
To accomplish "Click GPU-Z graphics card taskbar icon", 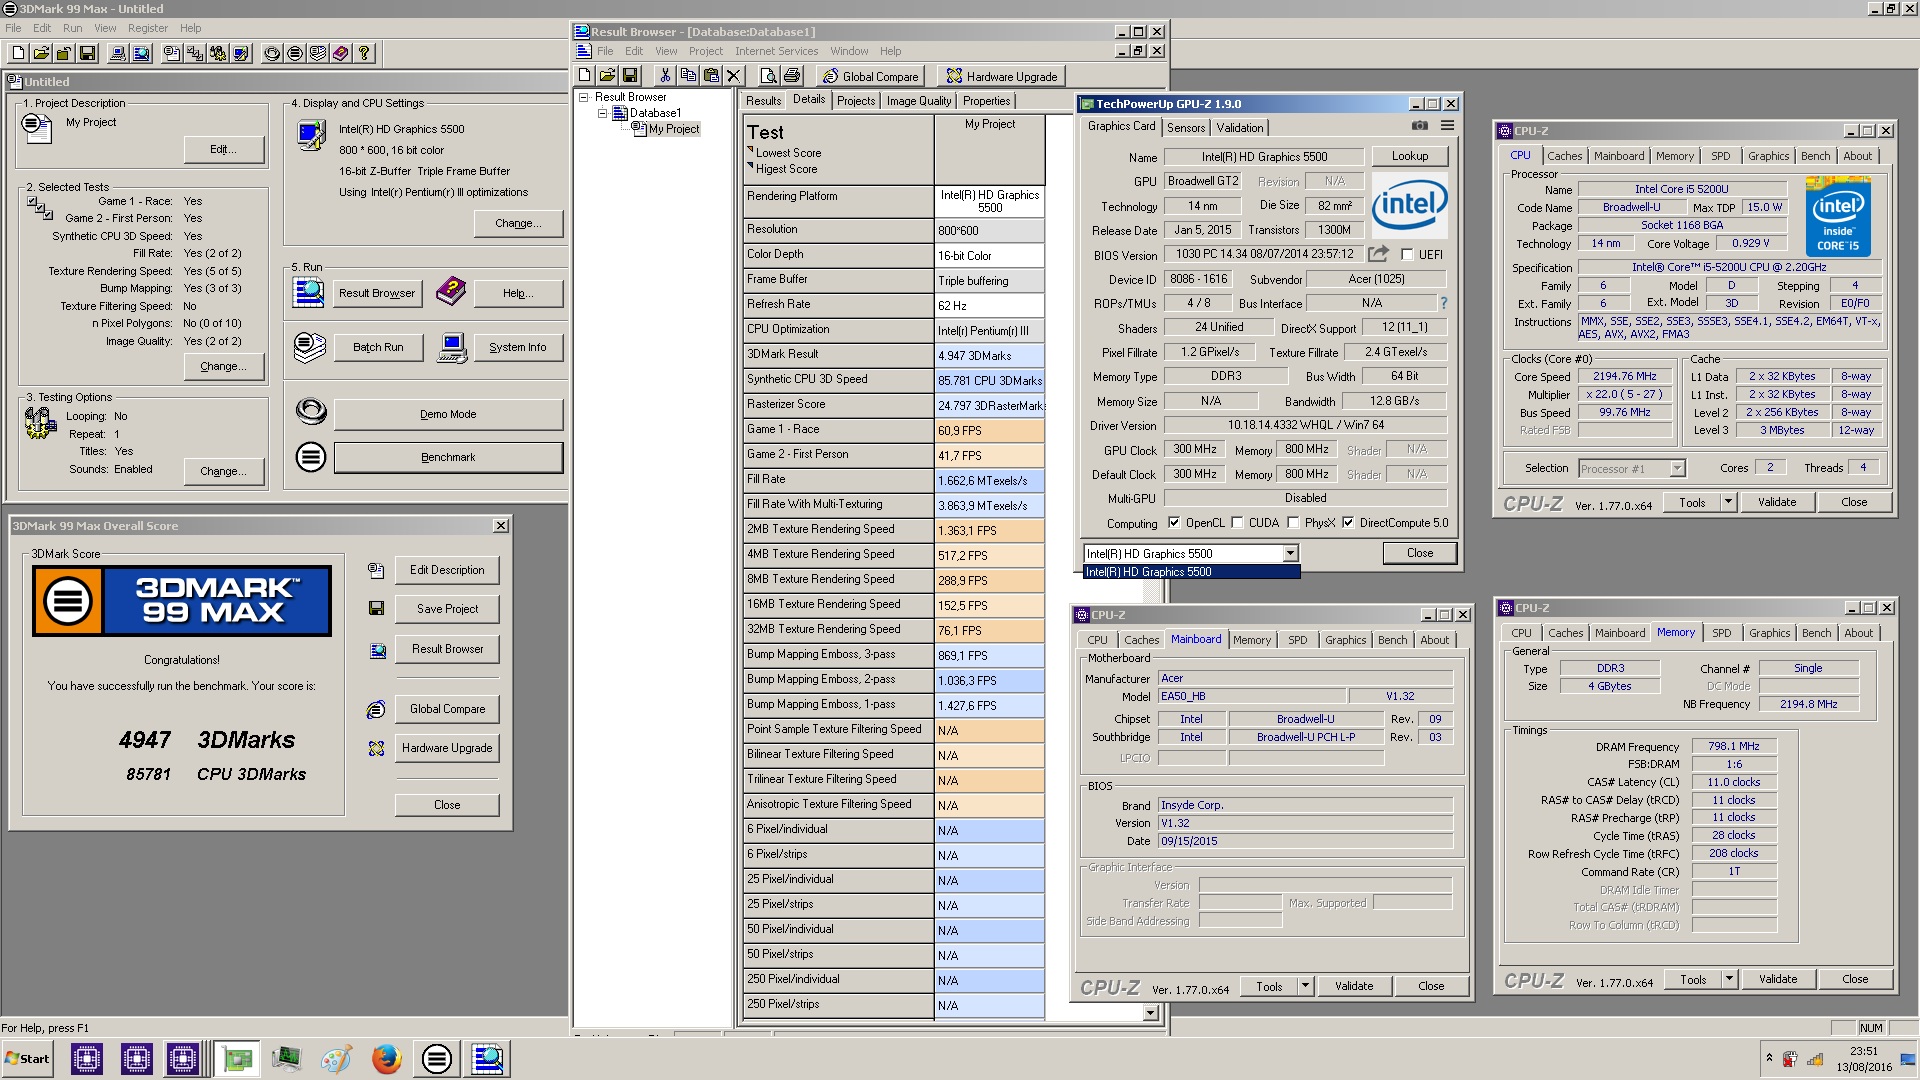I will point(237,1059).
